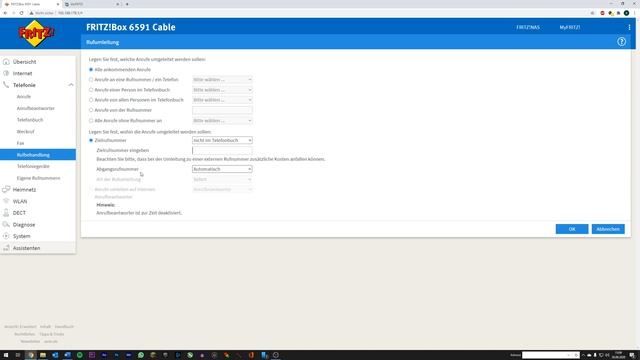Open the FRITZ!NAS link
Viewport: 640px width, 360px height.
pos(528,27)
